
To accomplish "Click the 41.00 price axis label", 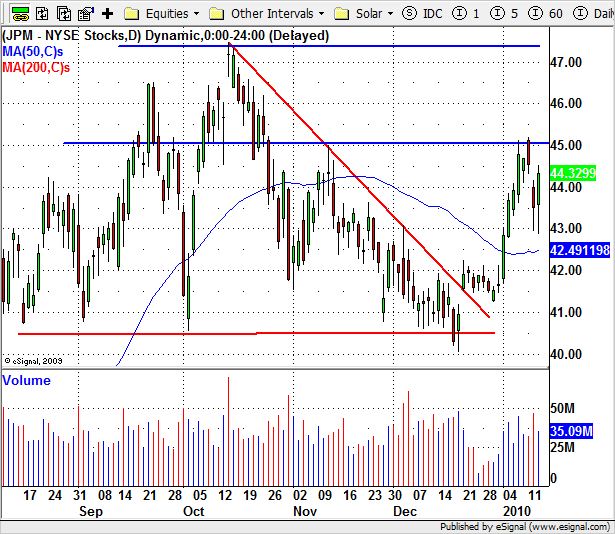I will point(566,313).
